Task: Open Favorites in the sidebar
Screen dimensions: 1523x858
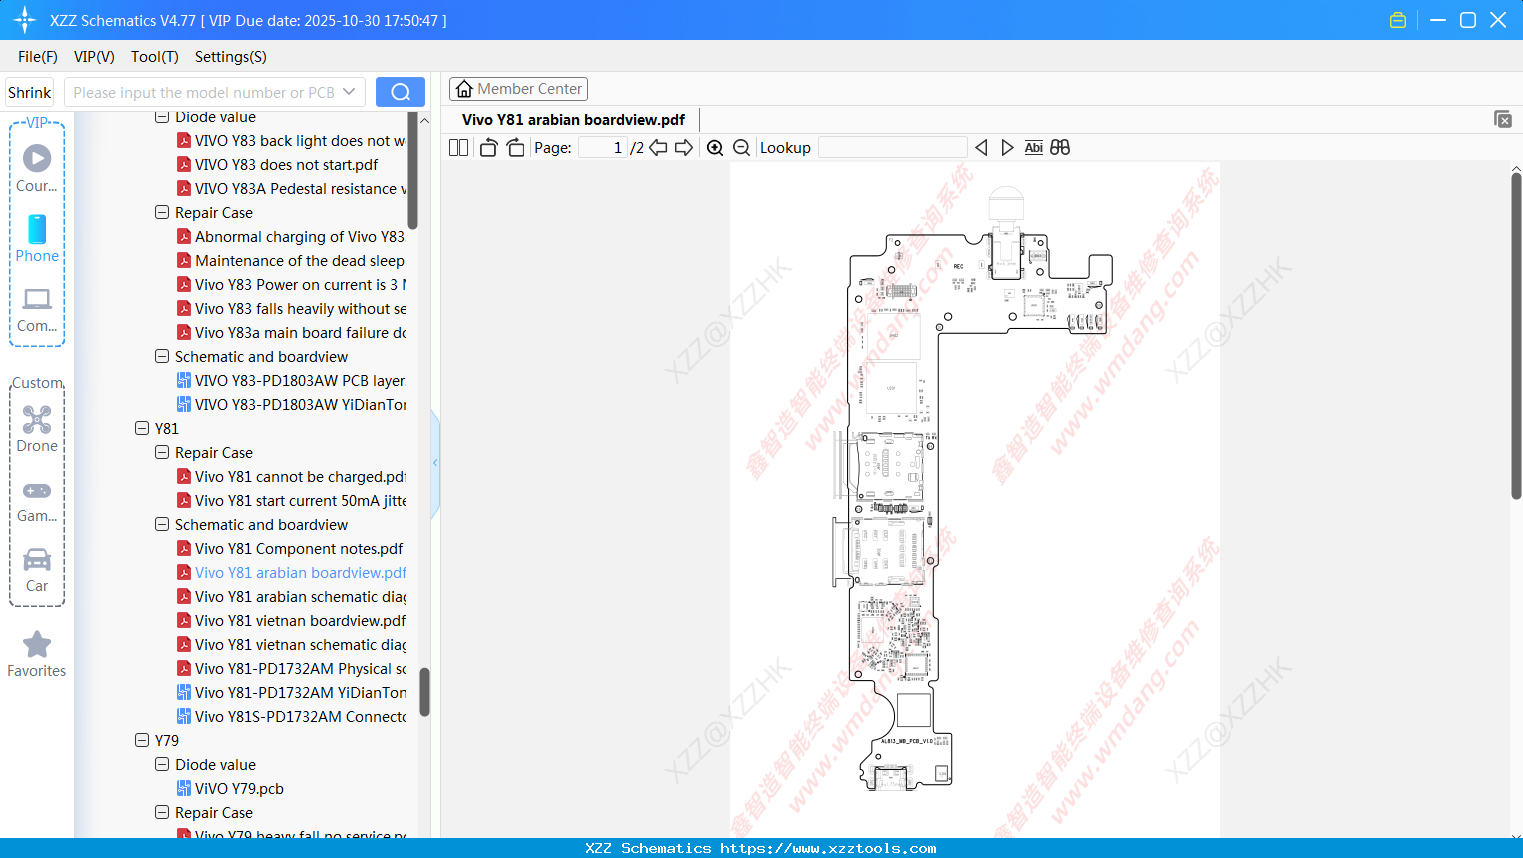Action: (37, 654)
